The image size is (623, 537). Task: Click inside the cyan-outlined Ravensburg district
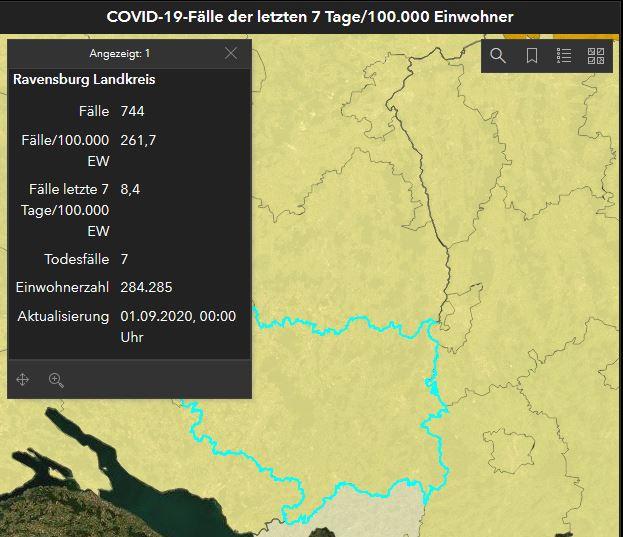click(x=338, y=405)
